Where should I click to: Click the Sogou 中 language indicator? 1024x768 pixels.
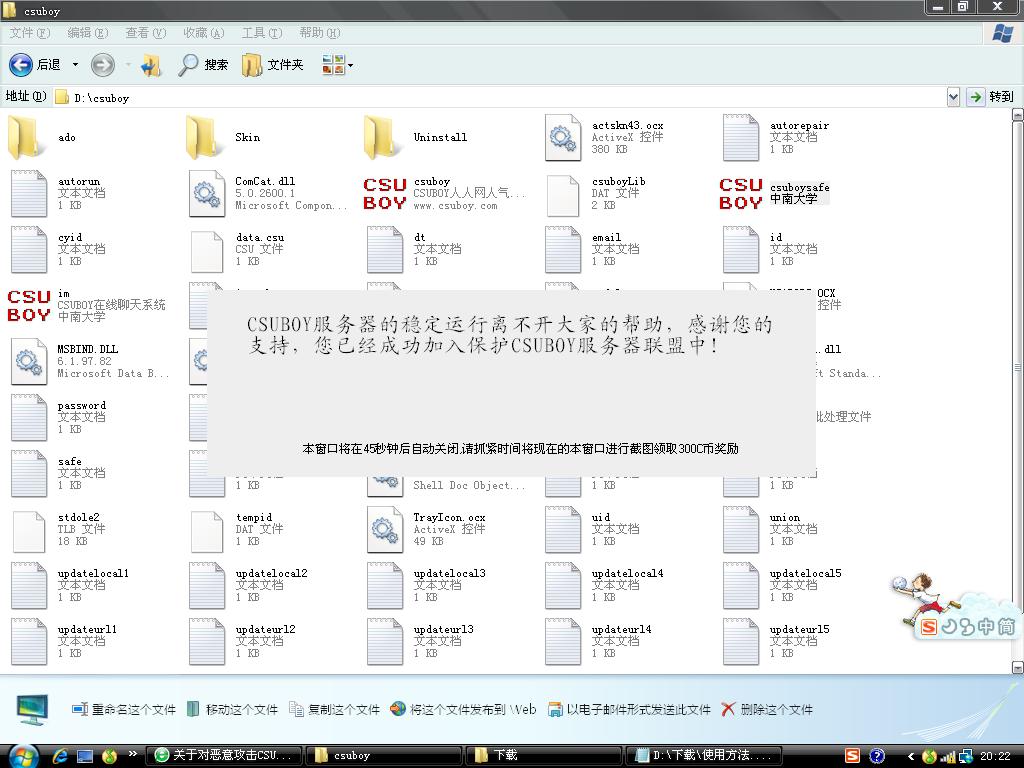(x=986, y=627)
